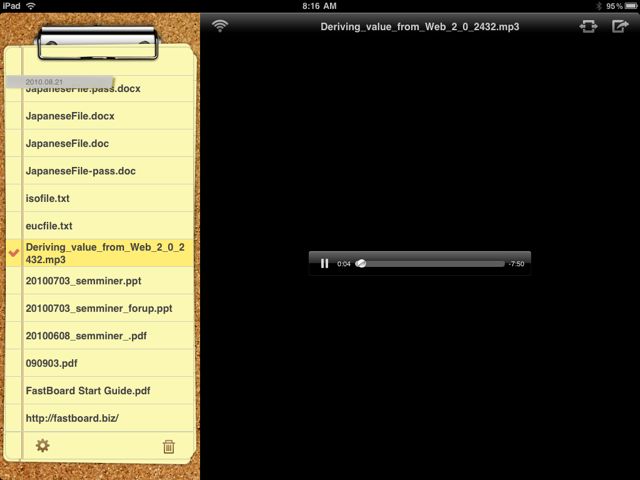
Task: Open JapaneseFile.docx
Action: (x=100, y=116)
